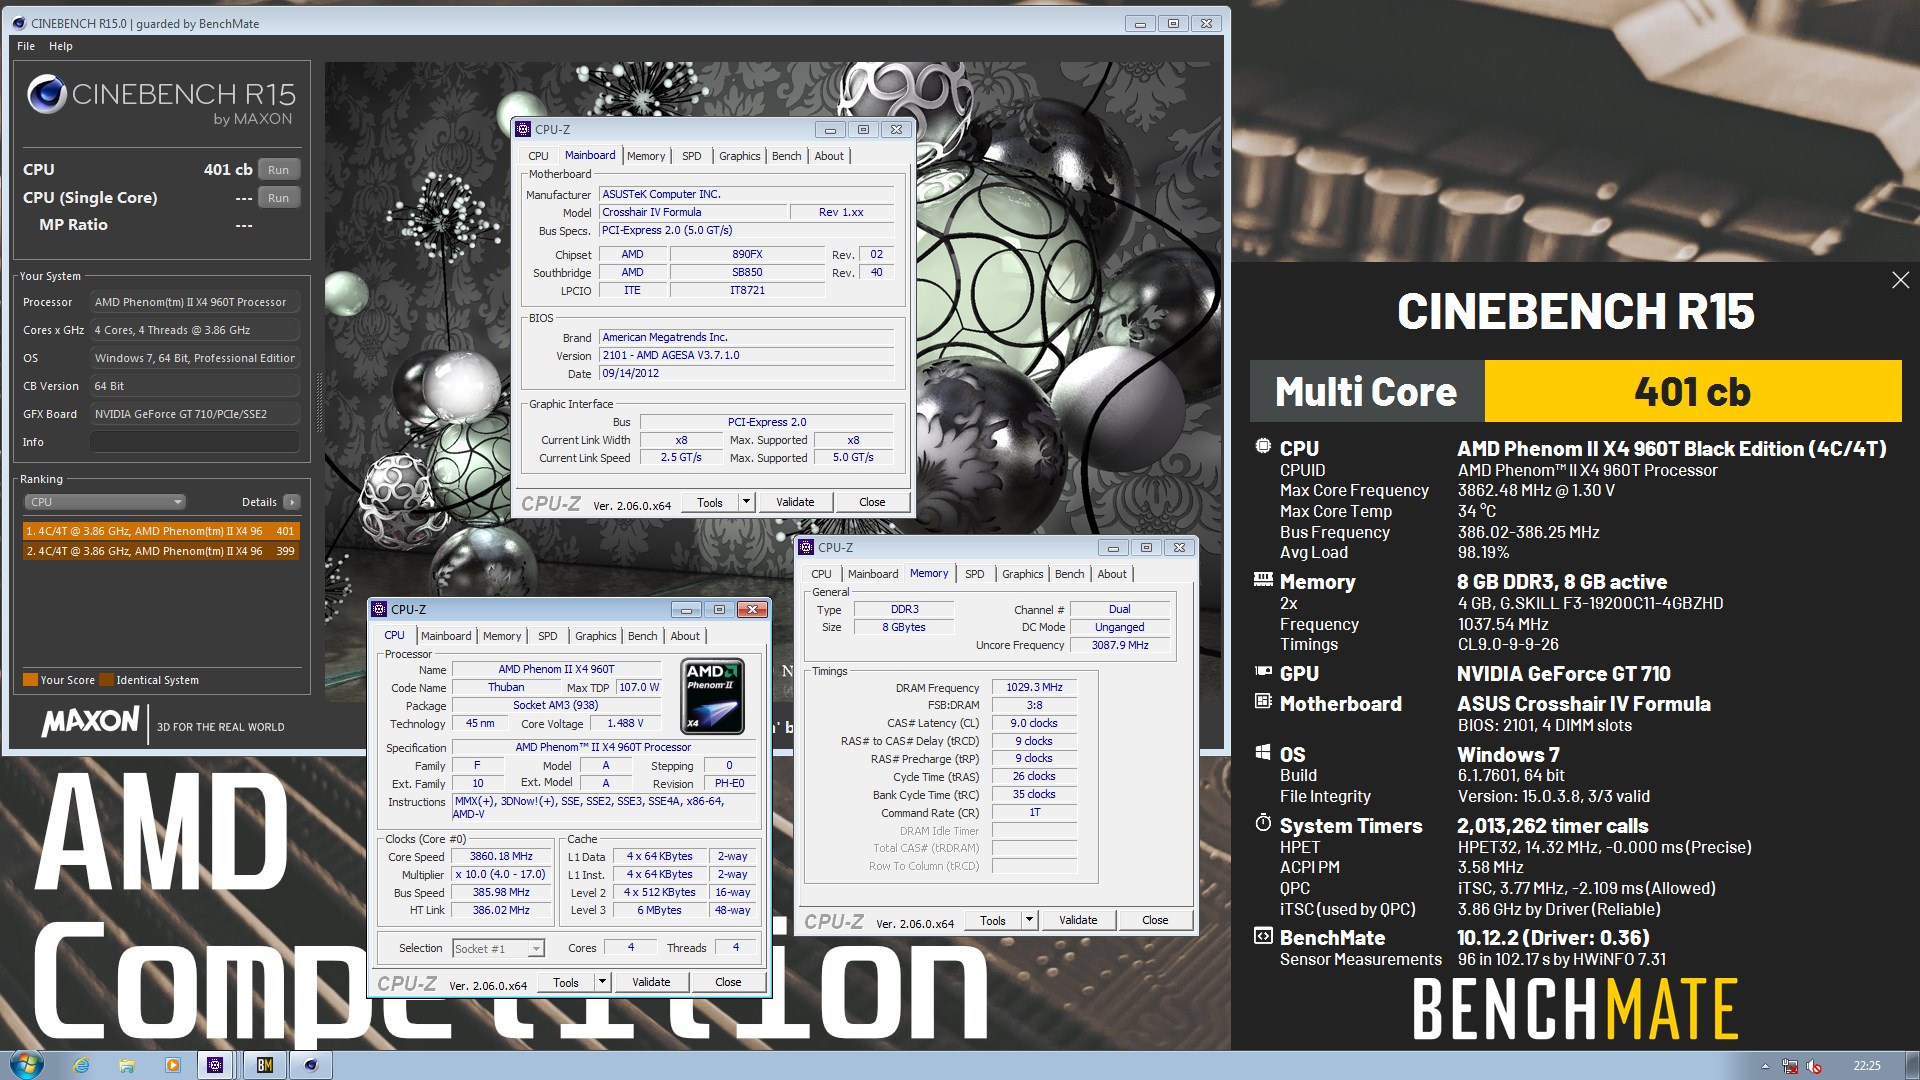
Task: Open Windows Explorer from taskbar
Action: pyautogui.click(x=126, y=1065)
